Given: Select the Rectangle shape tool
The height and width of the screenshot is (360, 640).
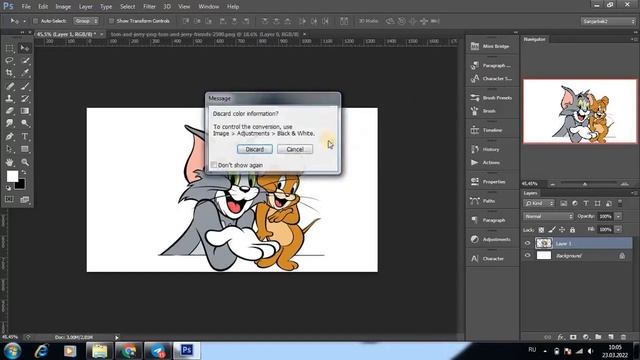Looking at the screenshot, I should tap(25, 149).
